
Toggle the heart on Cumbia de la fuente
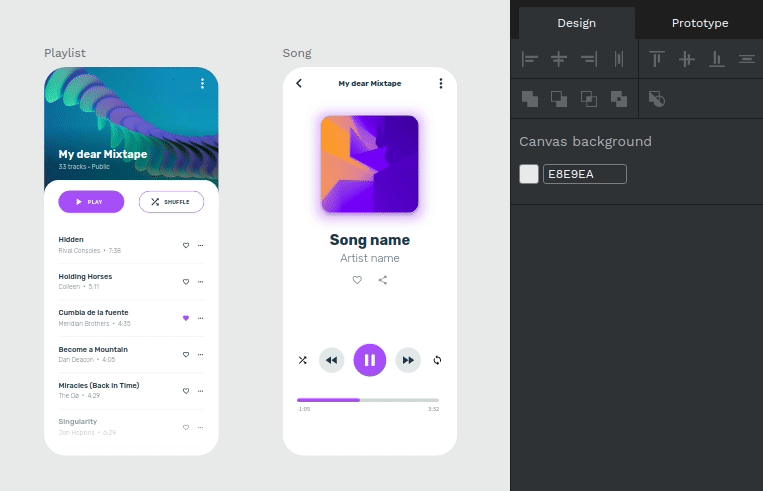(x=186, y=318)
